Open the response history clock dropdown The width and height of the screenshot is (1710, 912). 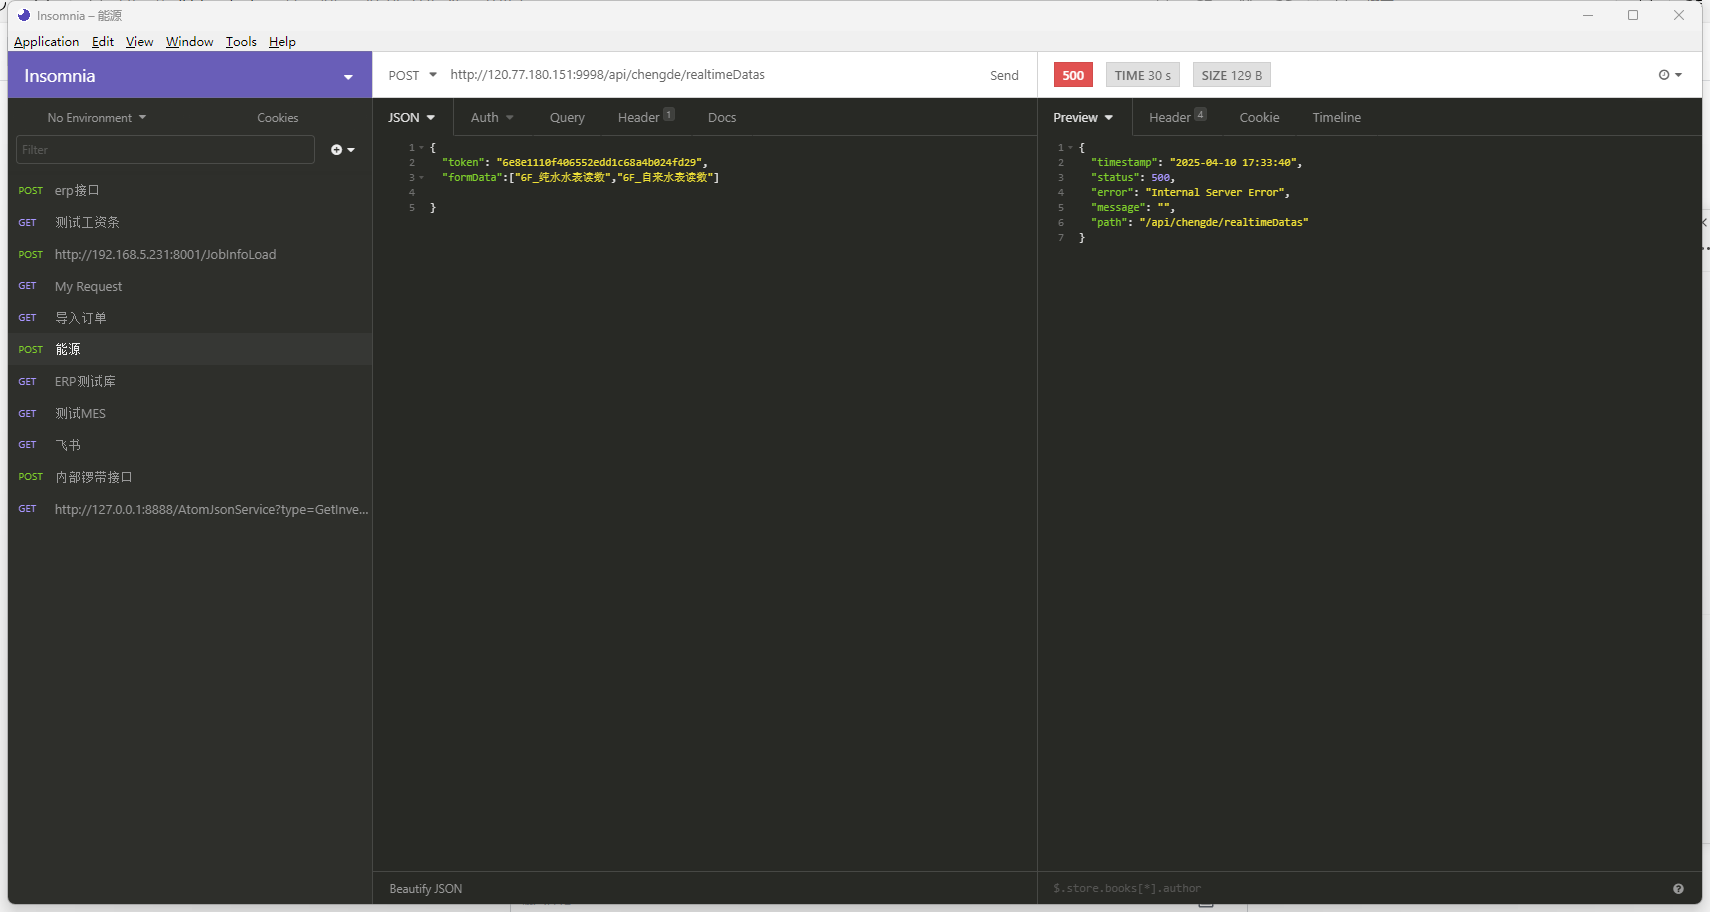(1670, 75)
